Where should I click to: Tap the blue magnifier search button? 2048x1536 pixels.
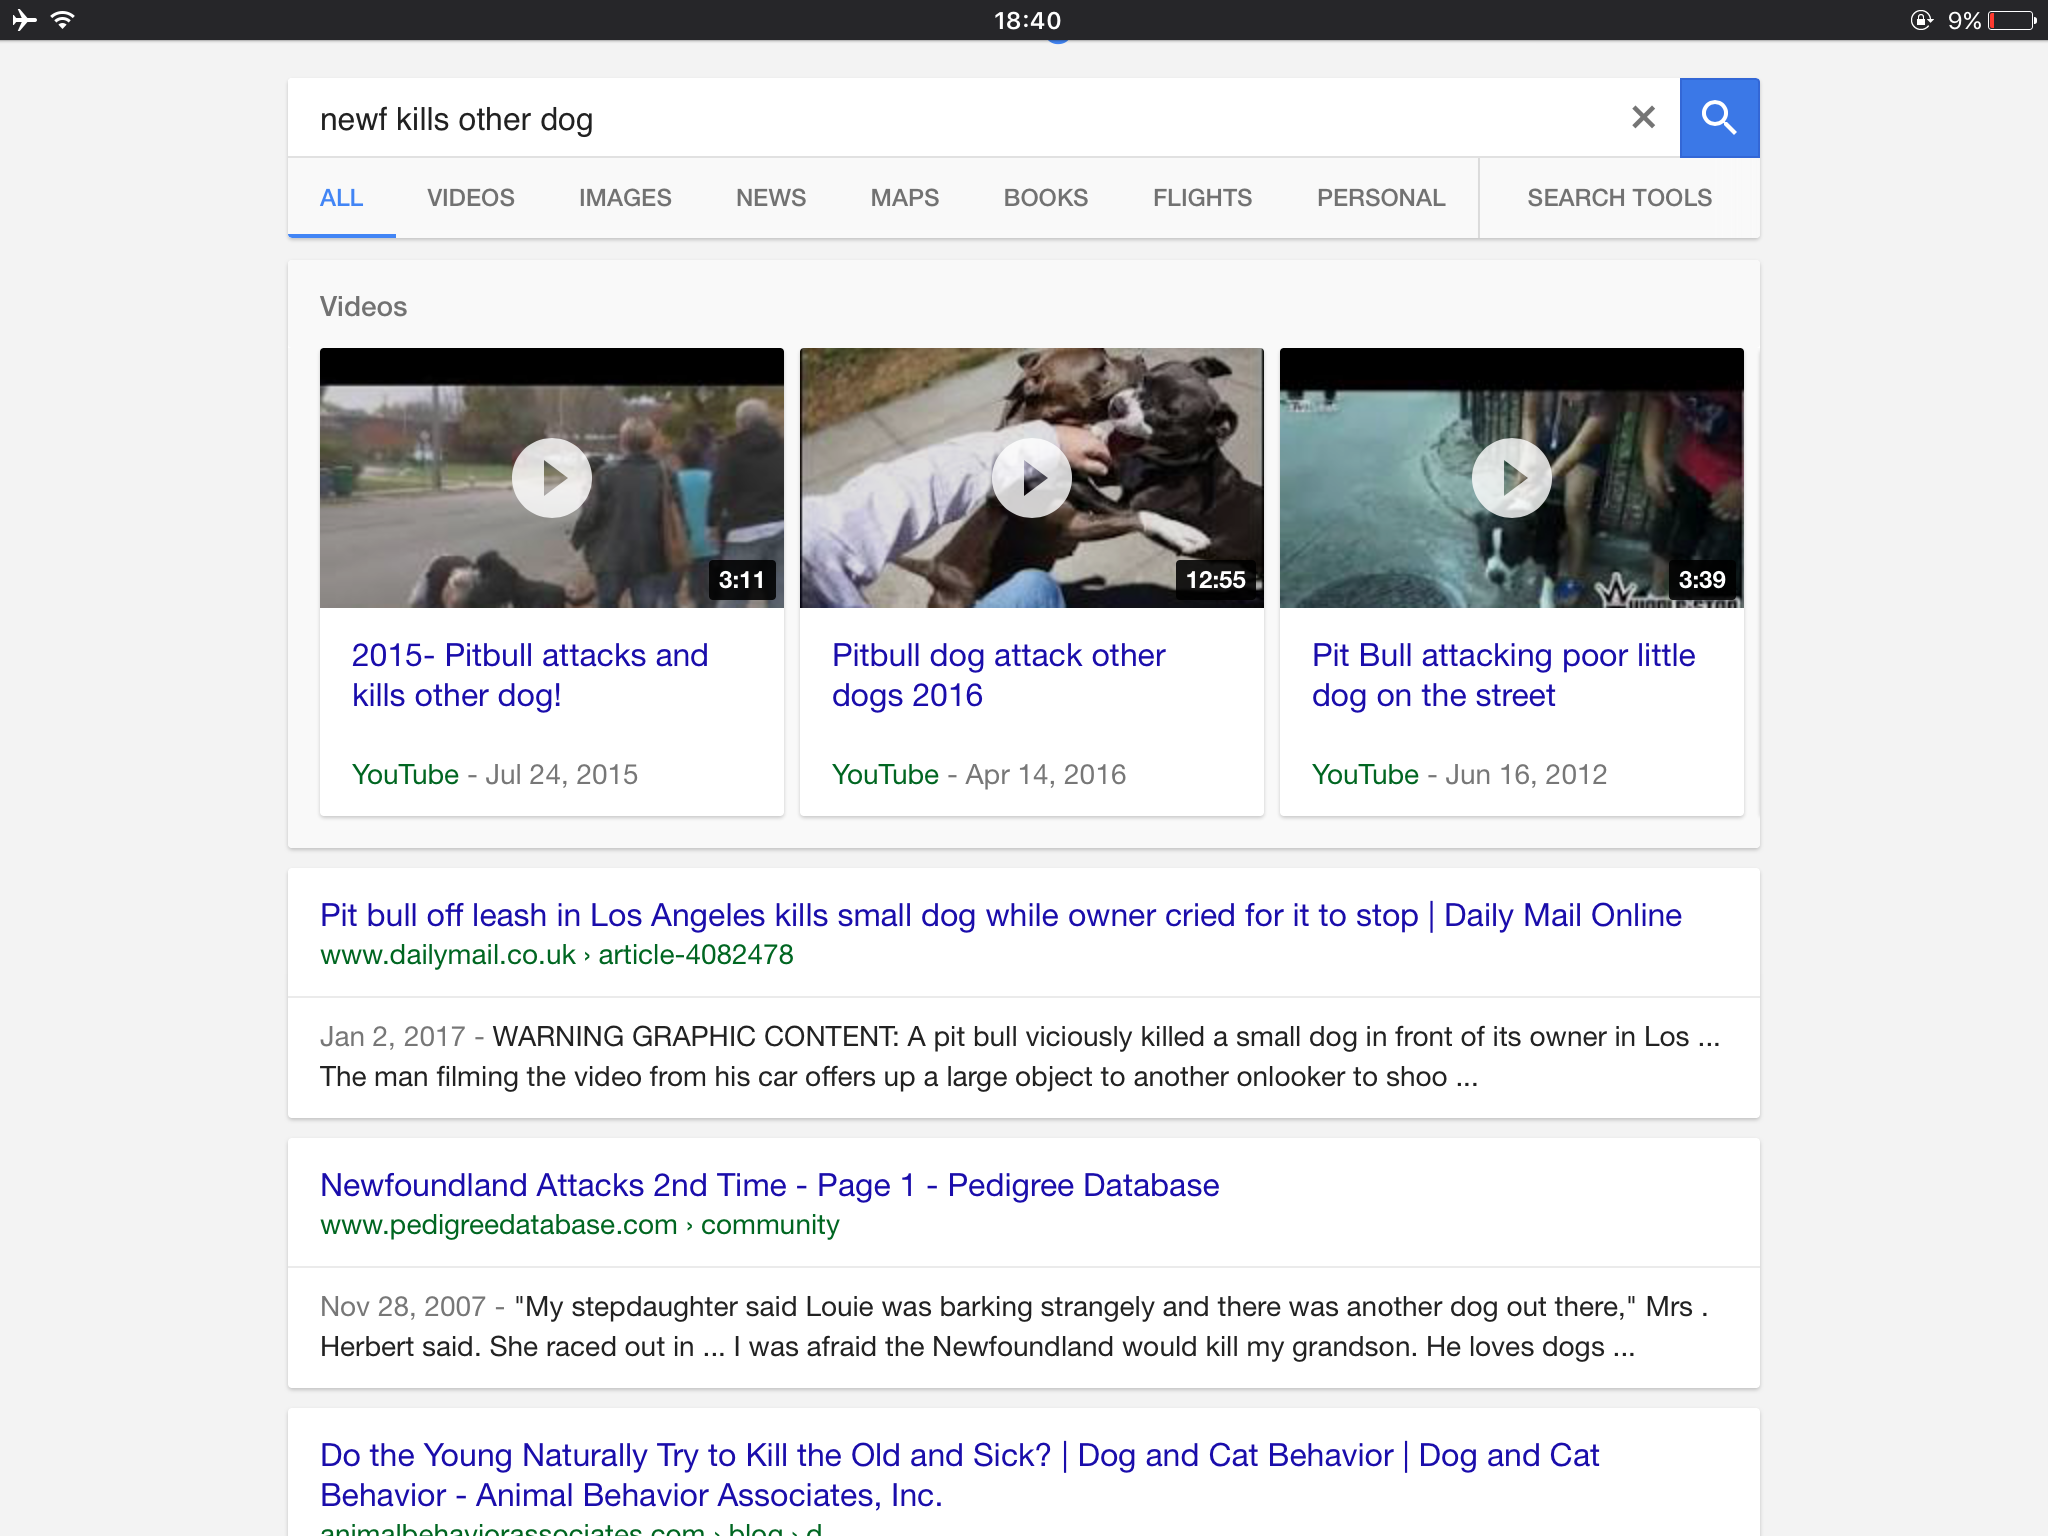coord(1718,118)
